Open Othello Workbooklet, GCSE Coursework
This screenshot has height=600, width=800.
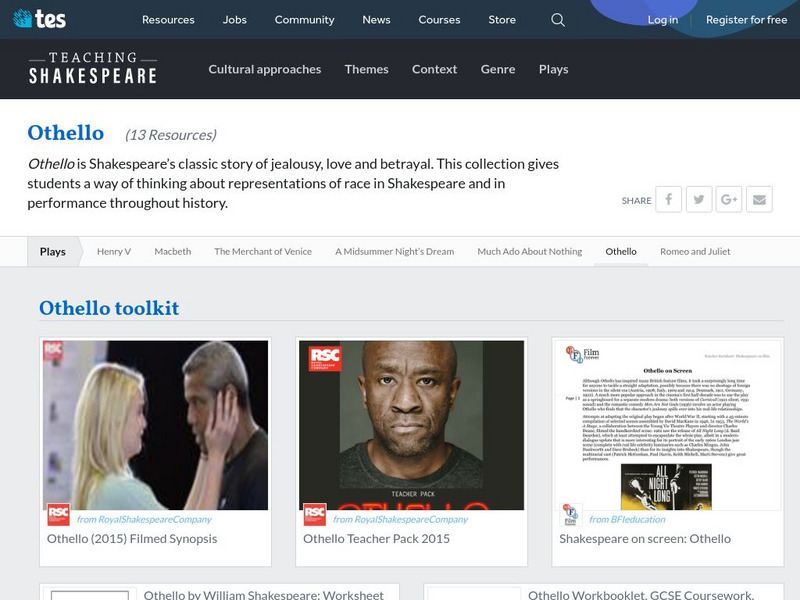pyautogui.click(x=641, y=595)
